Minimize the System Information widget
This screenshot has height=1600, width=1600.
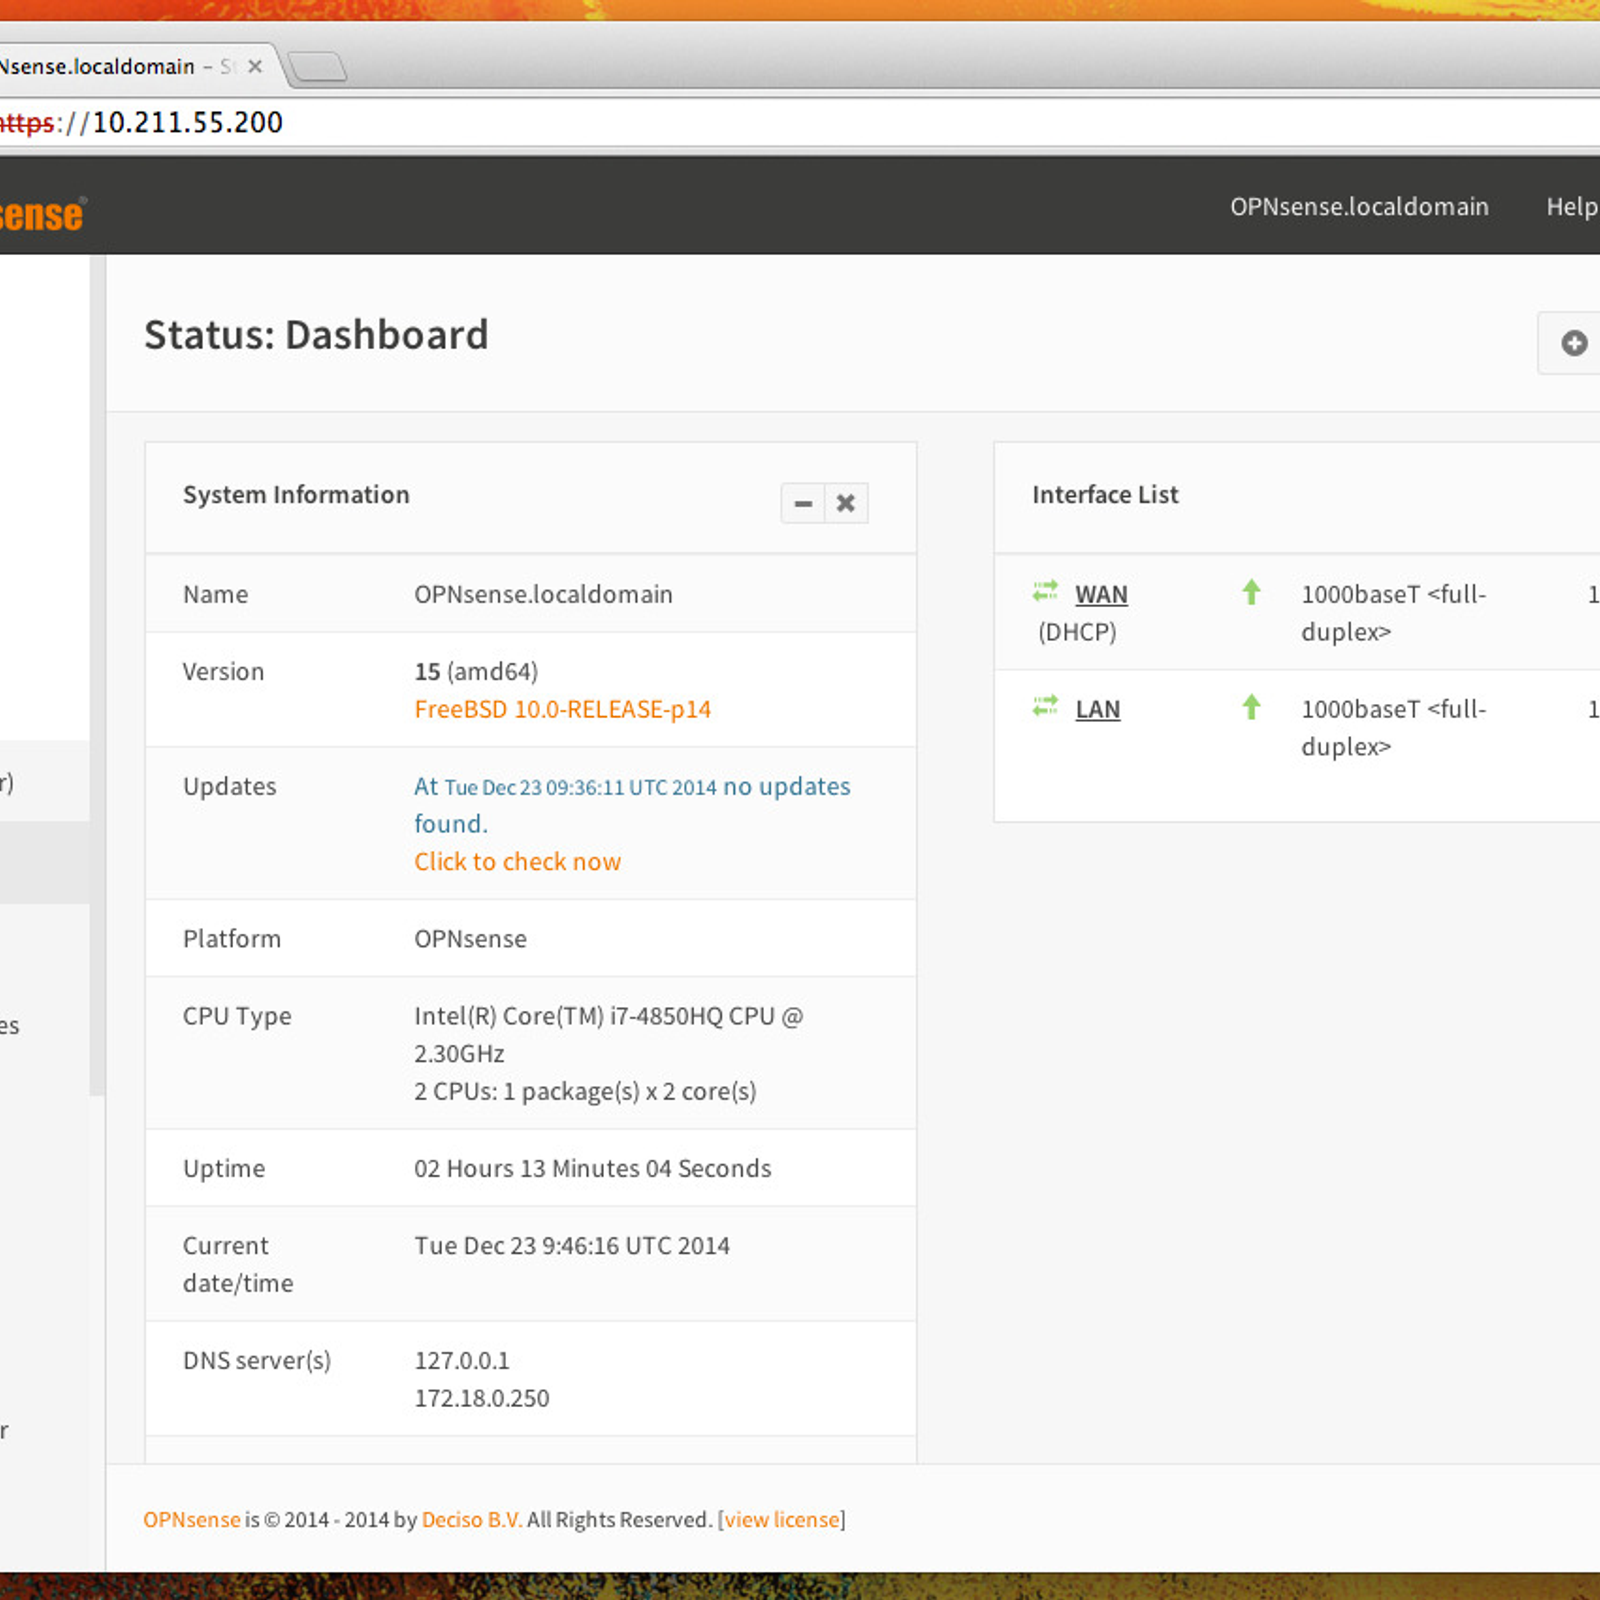click(803, 503)
